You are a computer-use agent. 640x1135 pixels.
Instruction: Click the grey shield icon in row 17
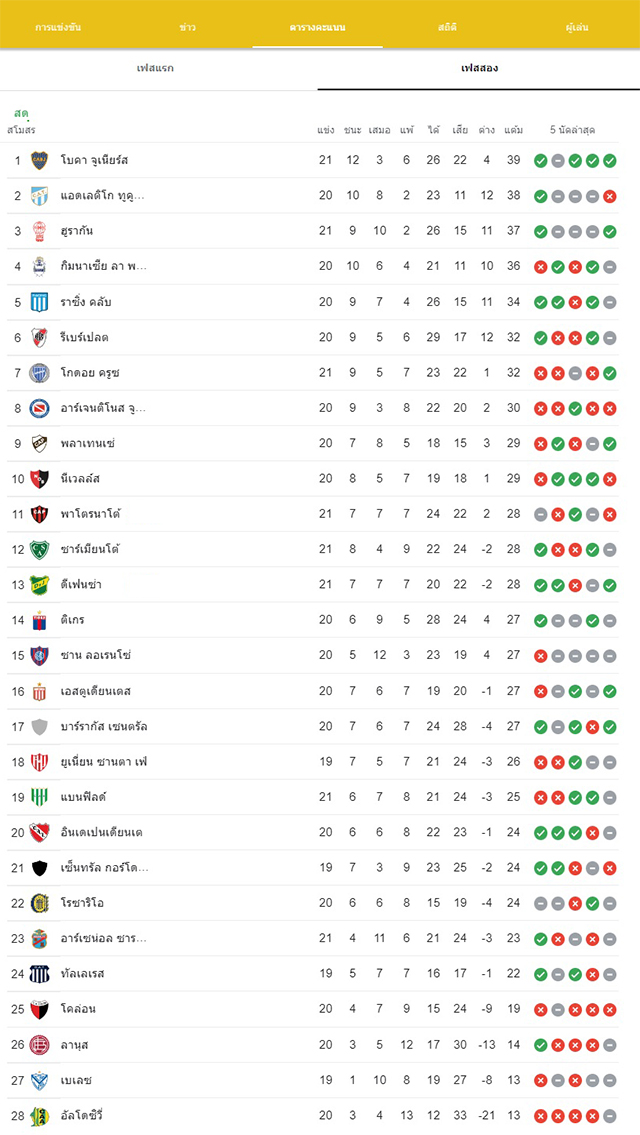[x=39, y=727]
